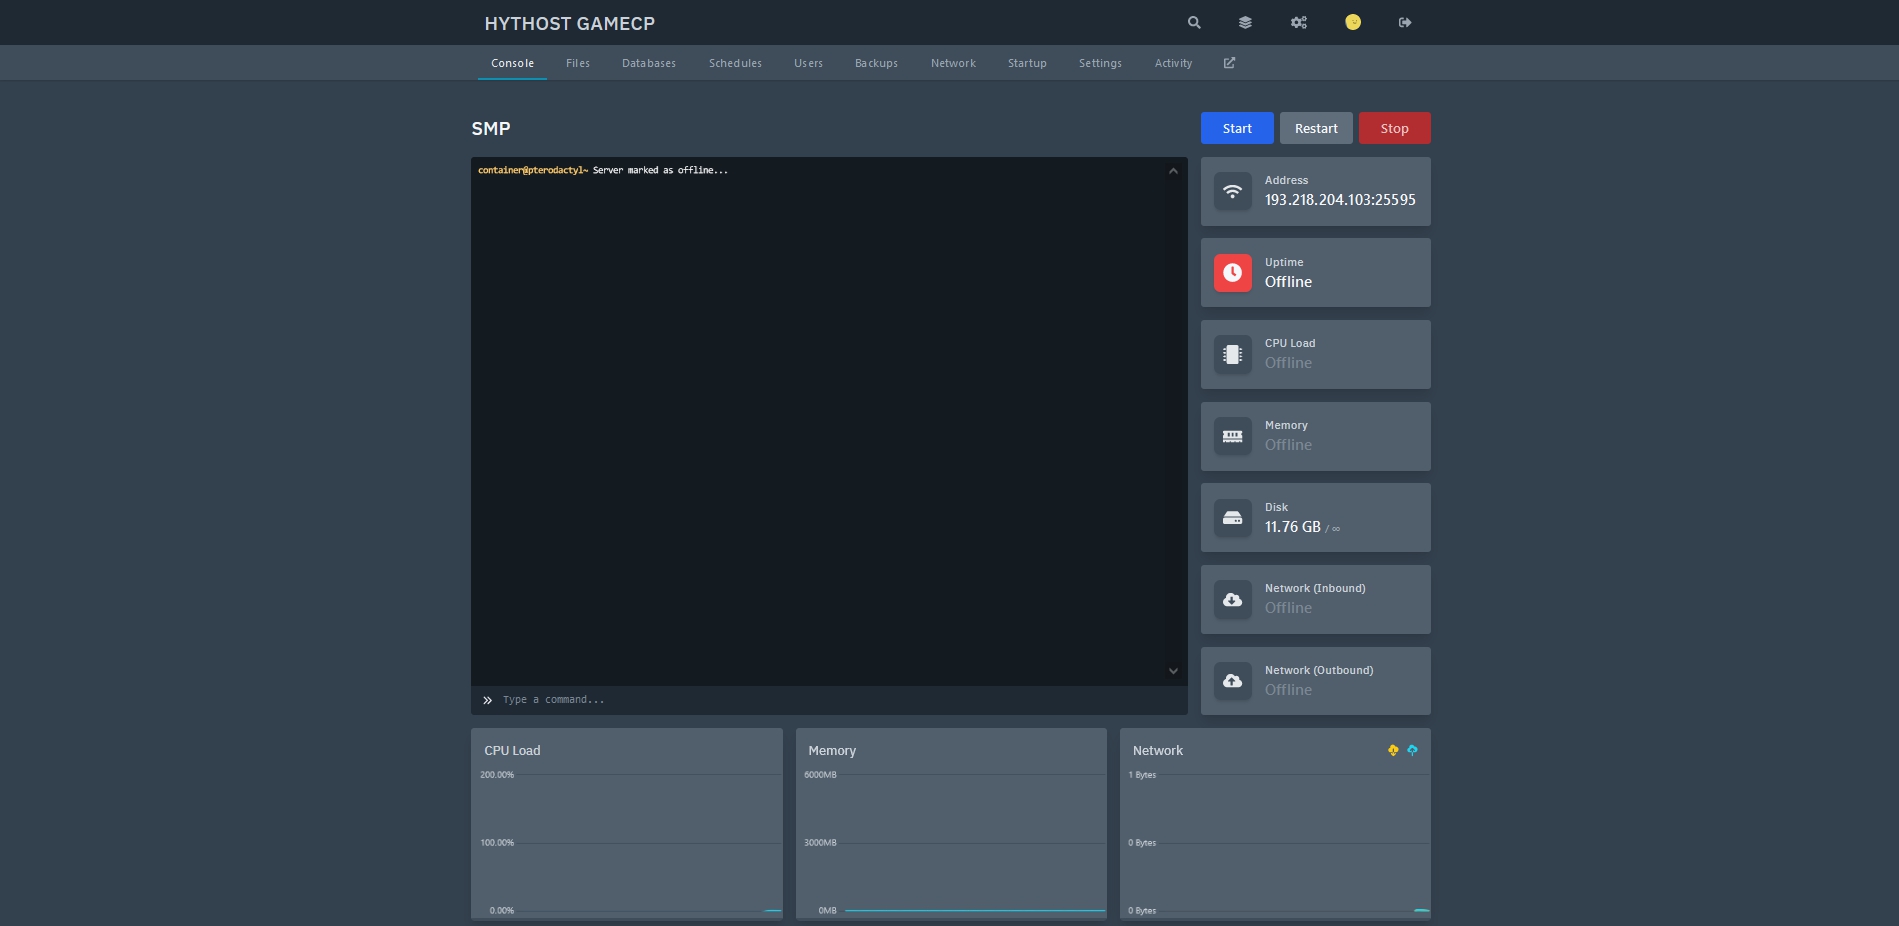Open the servers list layers icon
This screenshot has height=926, width=1899.
click(1245, 22)
